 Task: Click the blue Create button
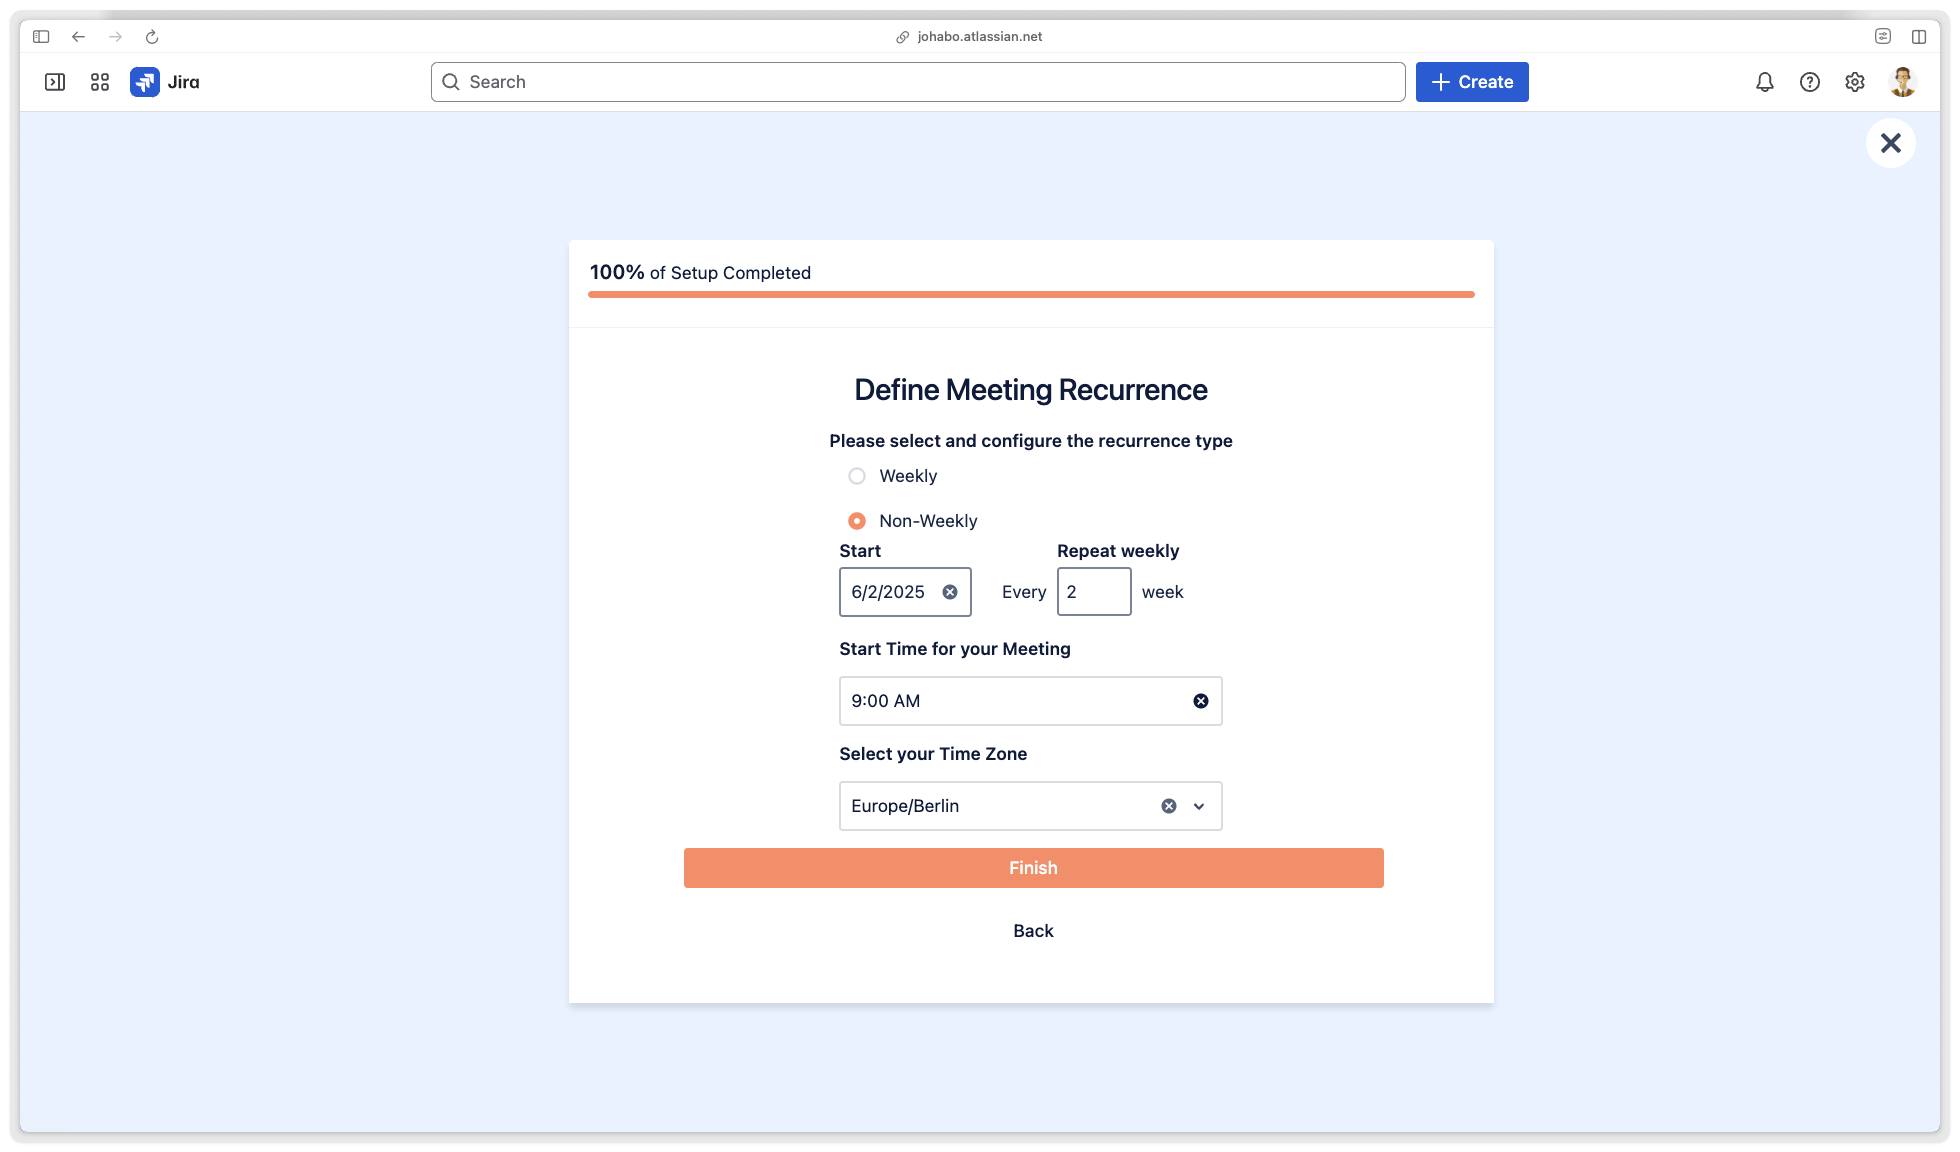click(x=1472, y=82)
